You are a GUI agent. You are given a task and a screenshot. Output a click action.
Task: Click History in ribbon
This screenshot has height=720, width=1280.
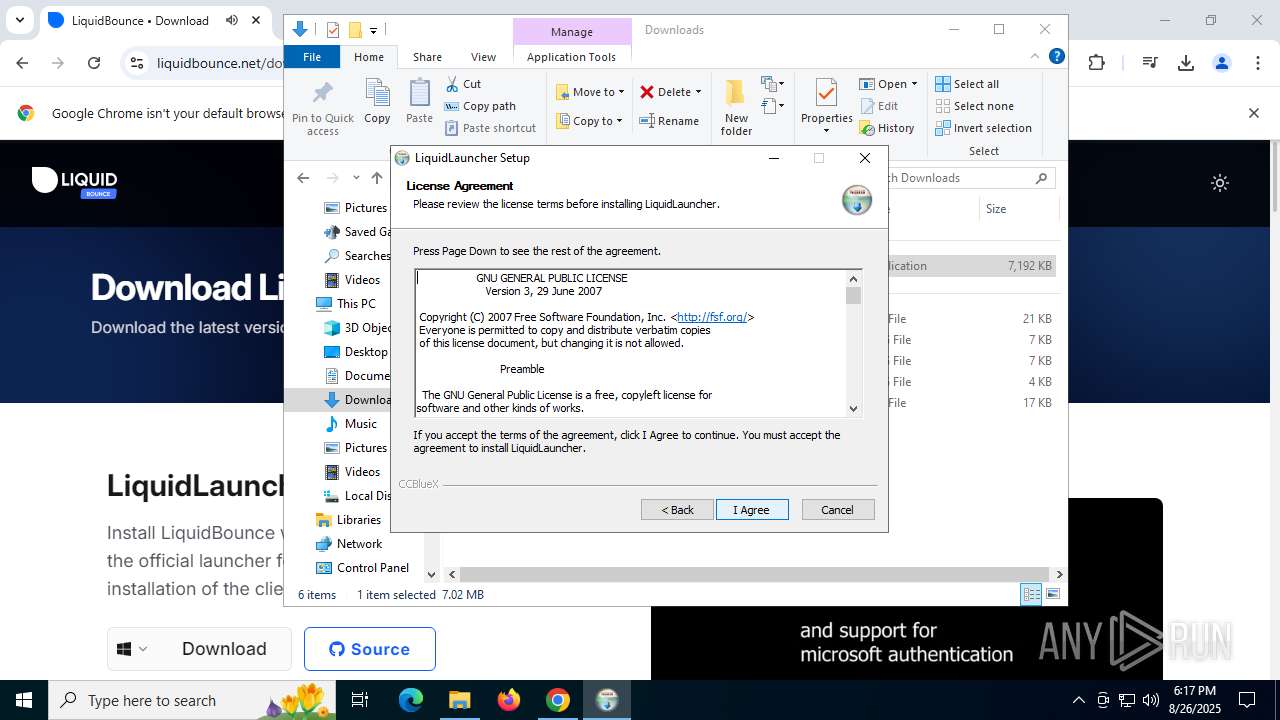[x=887, y=128]
